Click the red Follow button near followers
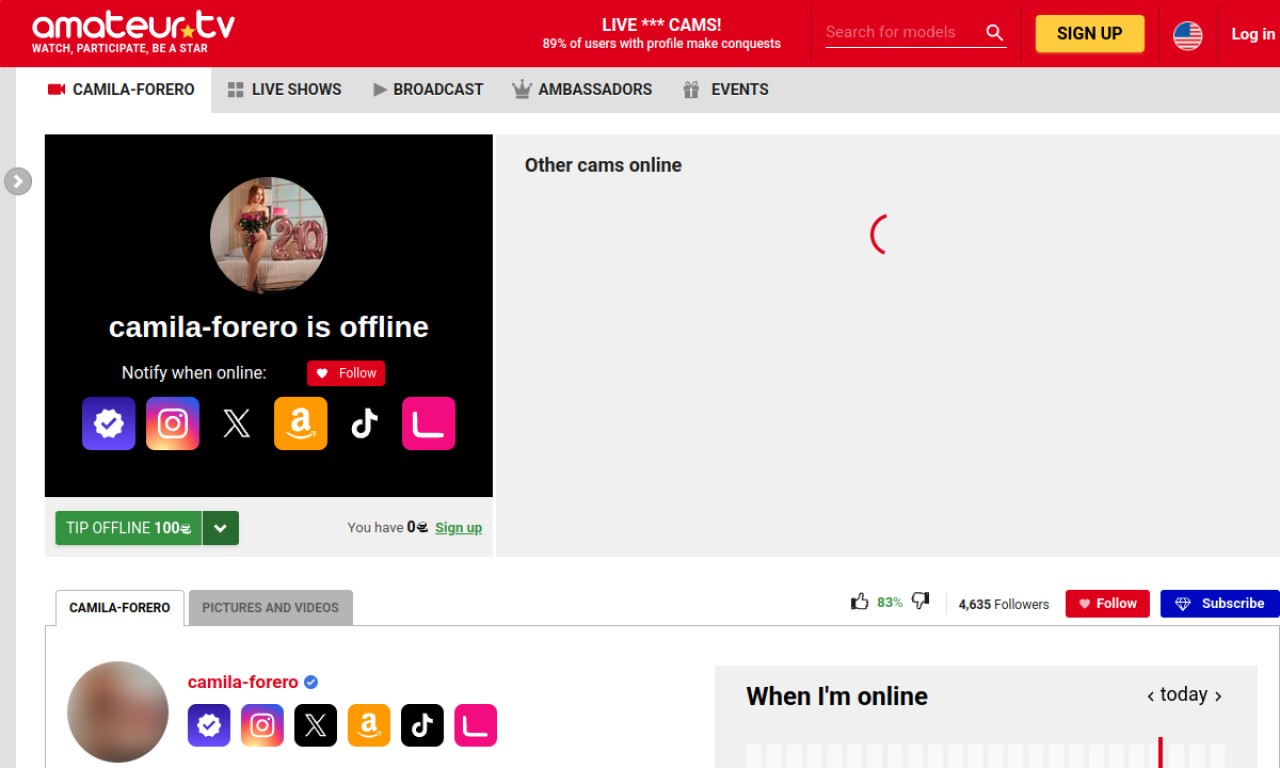The width and height of the screenshot is (1280, 768). click(1108, 604)
